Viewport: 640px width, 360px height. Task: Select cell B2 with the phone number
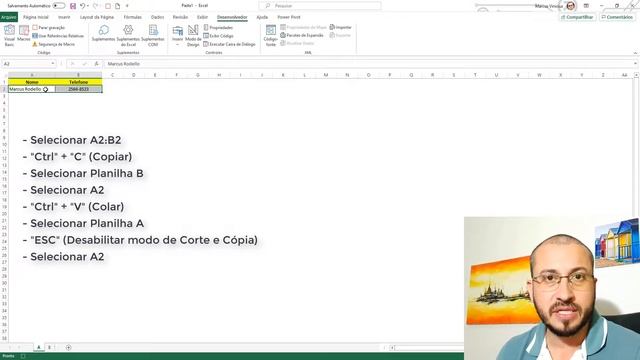[78, 89]
